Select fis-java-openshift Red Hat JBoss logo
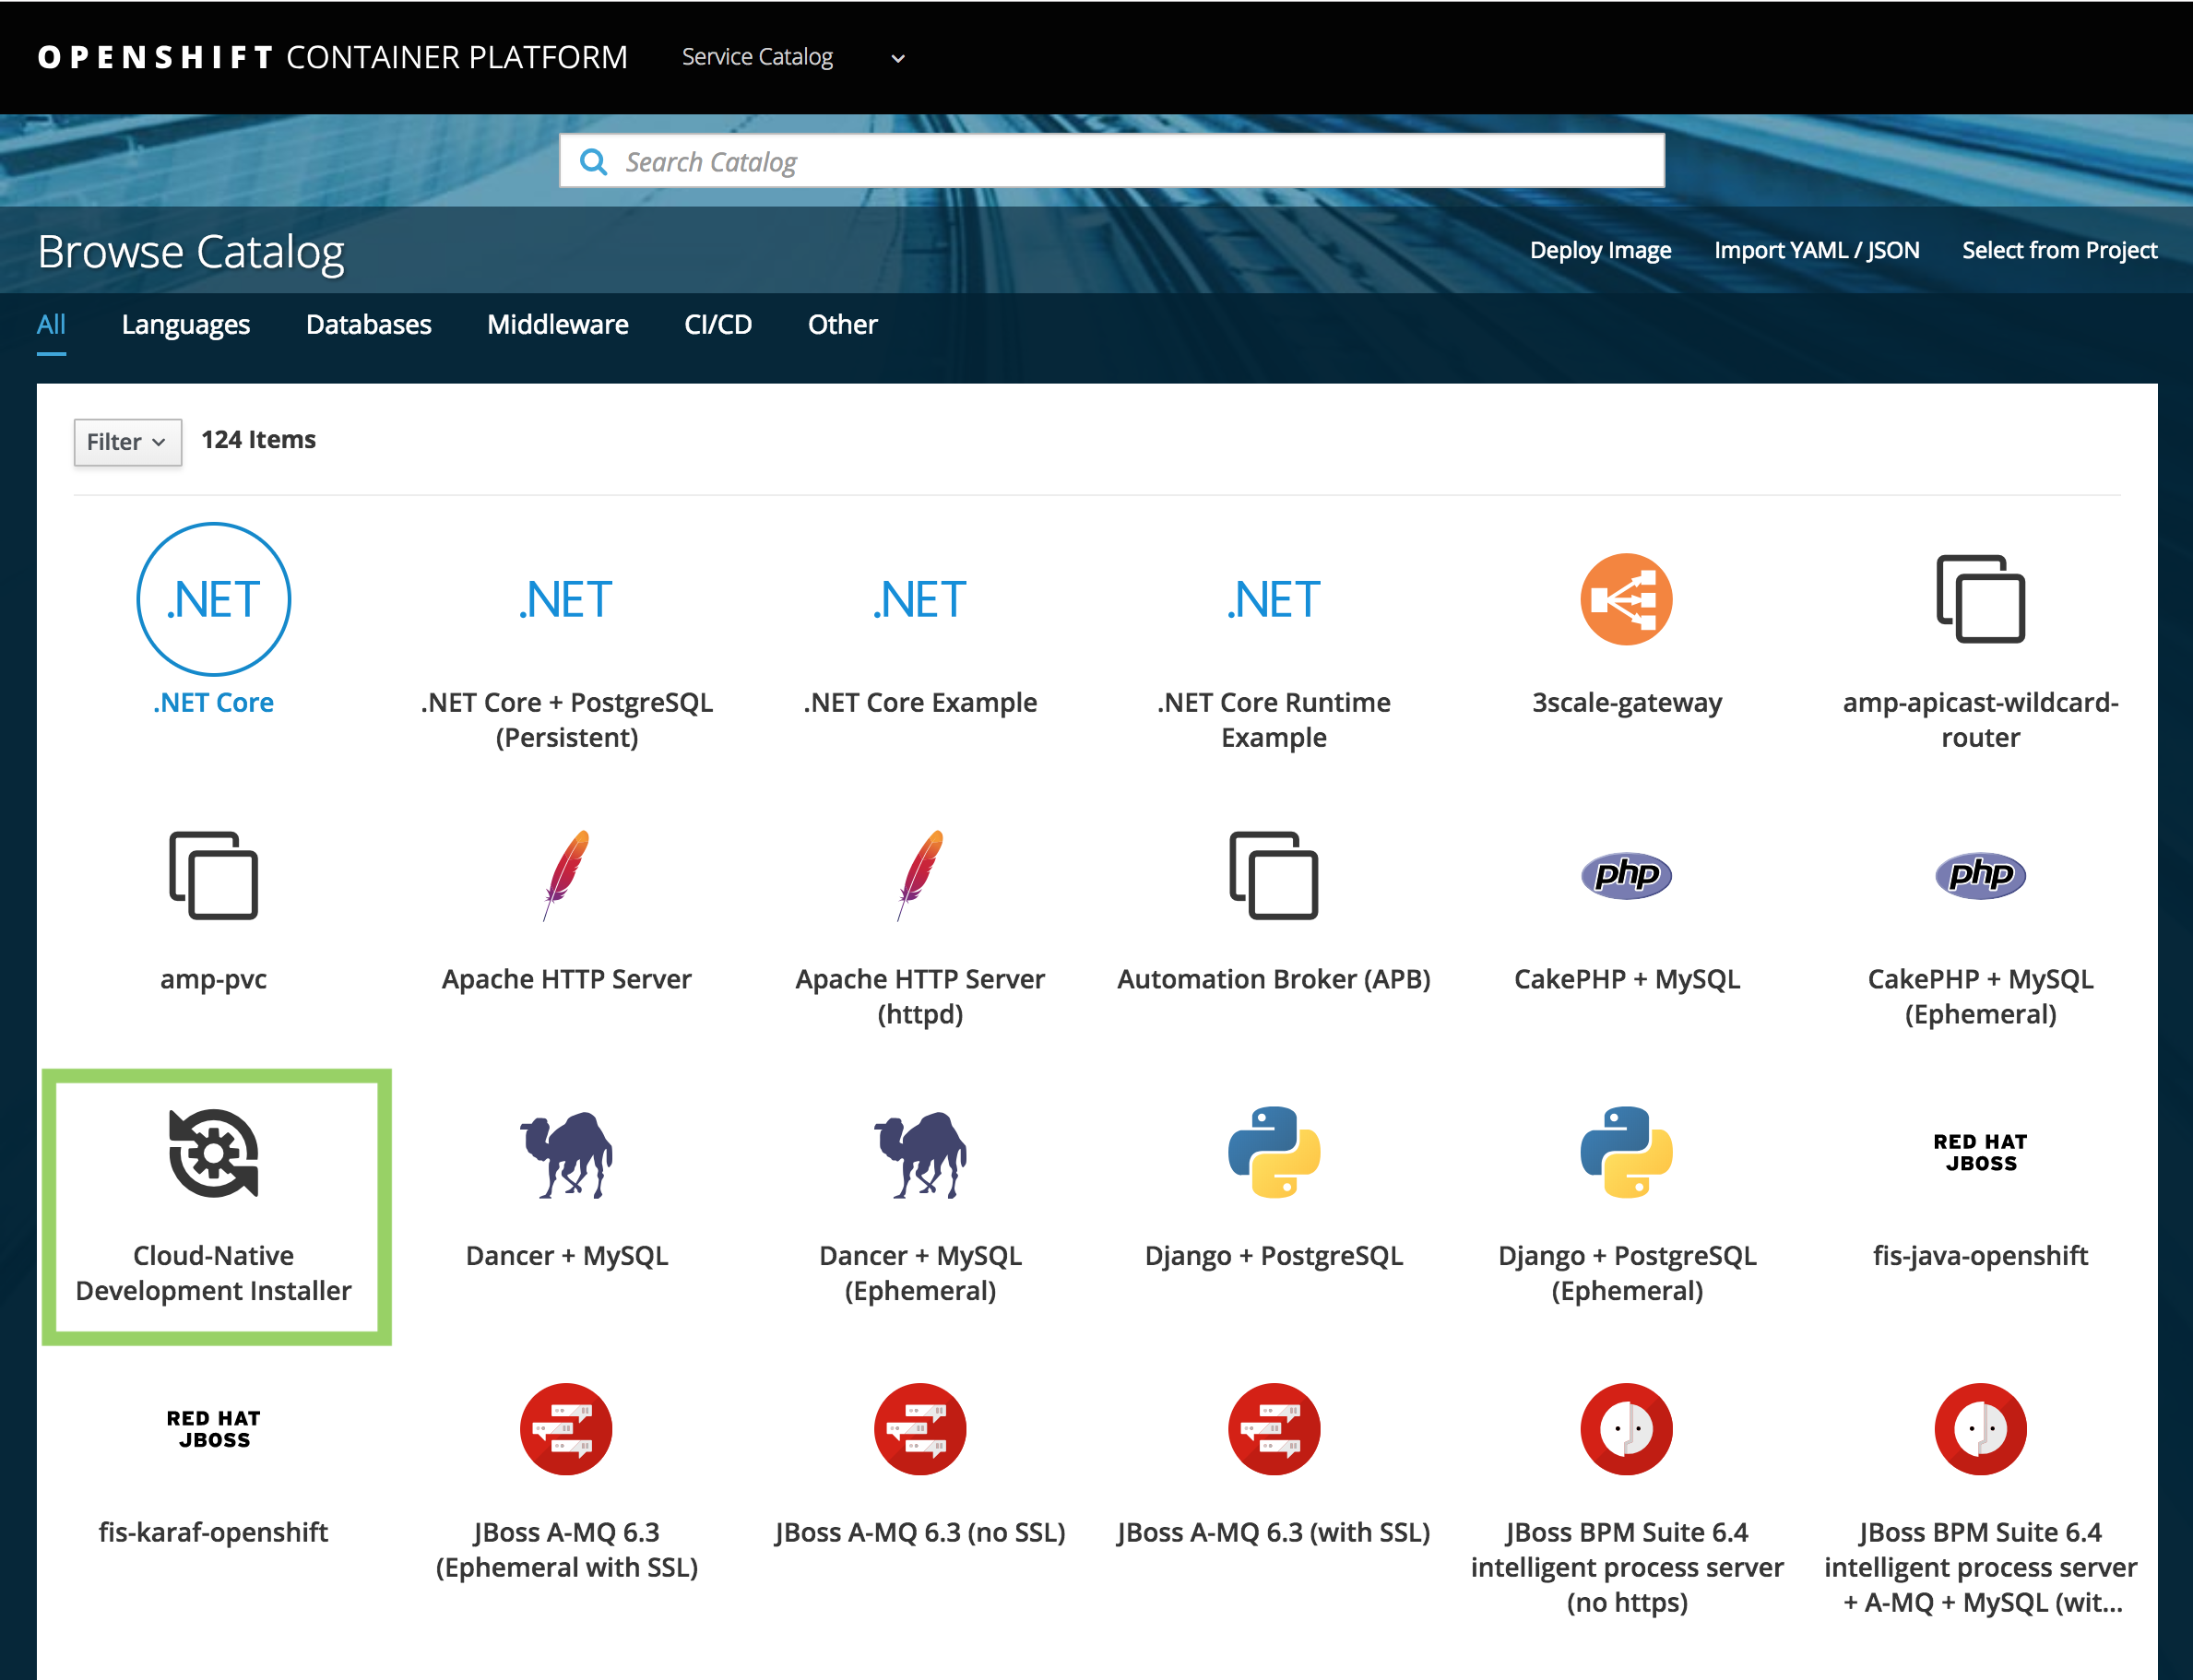The width and height of the screenshot is (2193, 1680). pos(1980,1152)
